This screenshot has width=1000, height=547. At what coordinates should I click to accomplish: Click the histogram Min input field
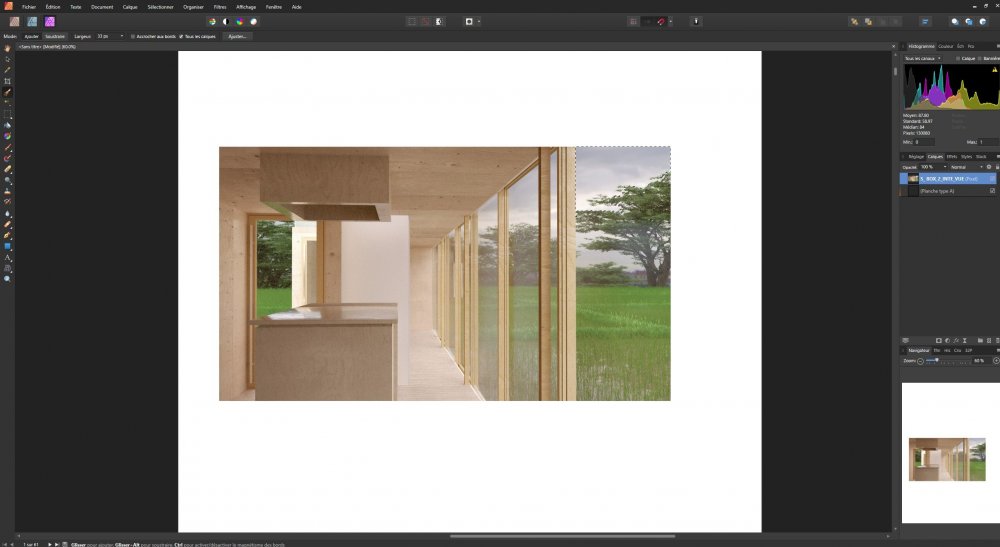click(x=924, y=142)
